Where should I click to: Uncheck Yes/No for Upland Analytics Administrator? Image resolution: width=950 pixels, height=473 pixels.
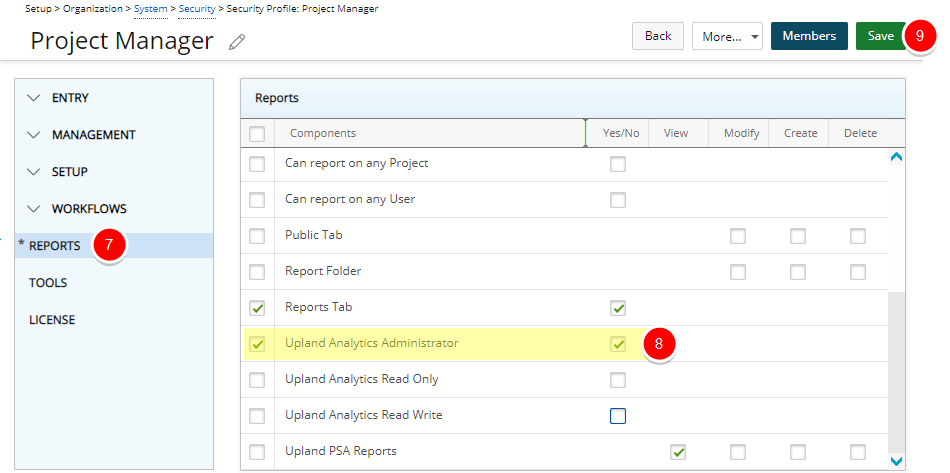tap(618, 344)
